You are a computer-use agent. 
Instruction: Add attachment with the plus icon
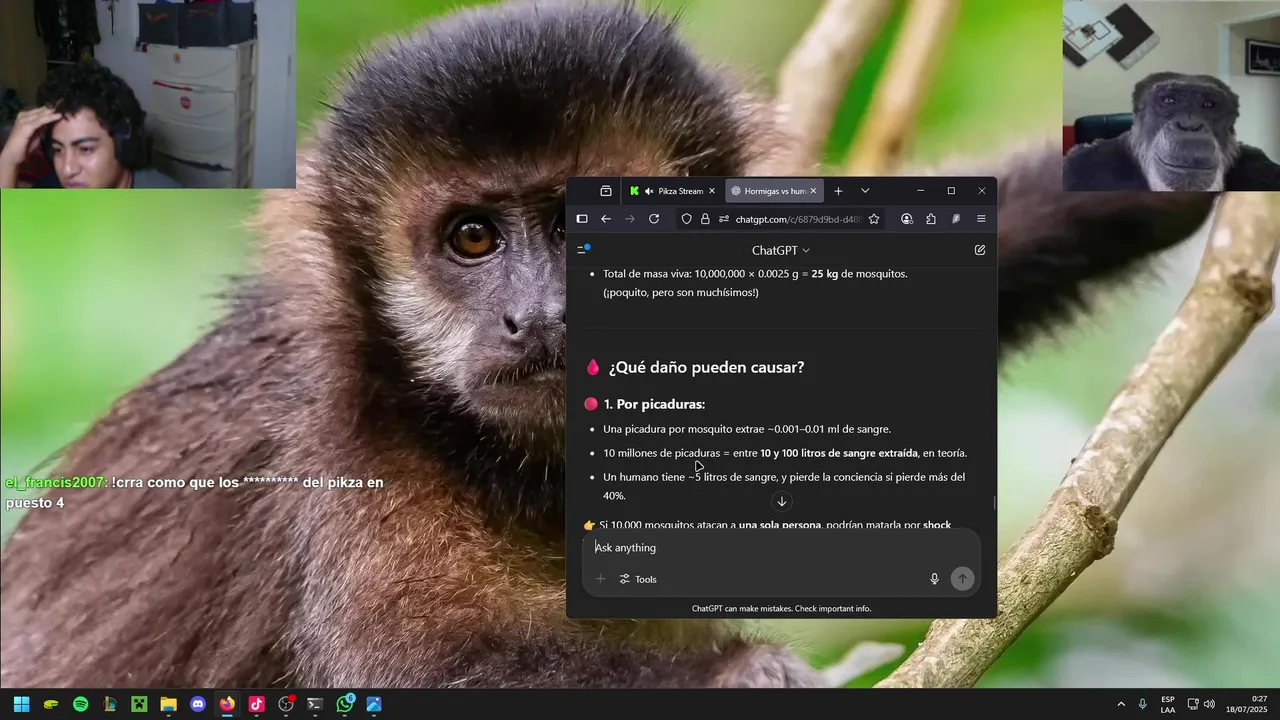pyautogui.click(x=601, y=579)
